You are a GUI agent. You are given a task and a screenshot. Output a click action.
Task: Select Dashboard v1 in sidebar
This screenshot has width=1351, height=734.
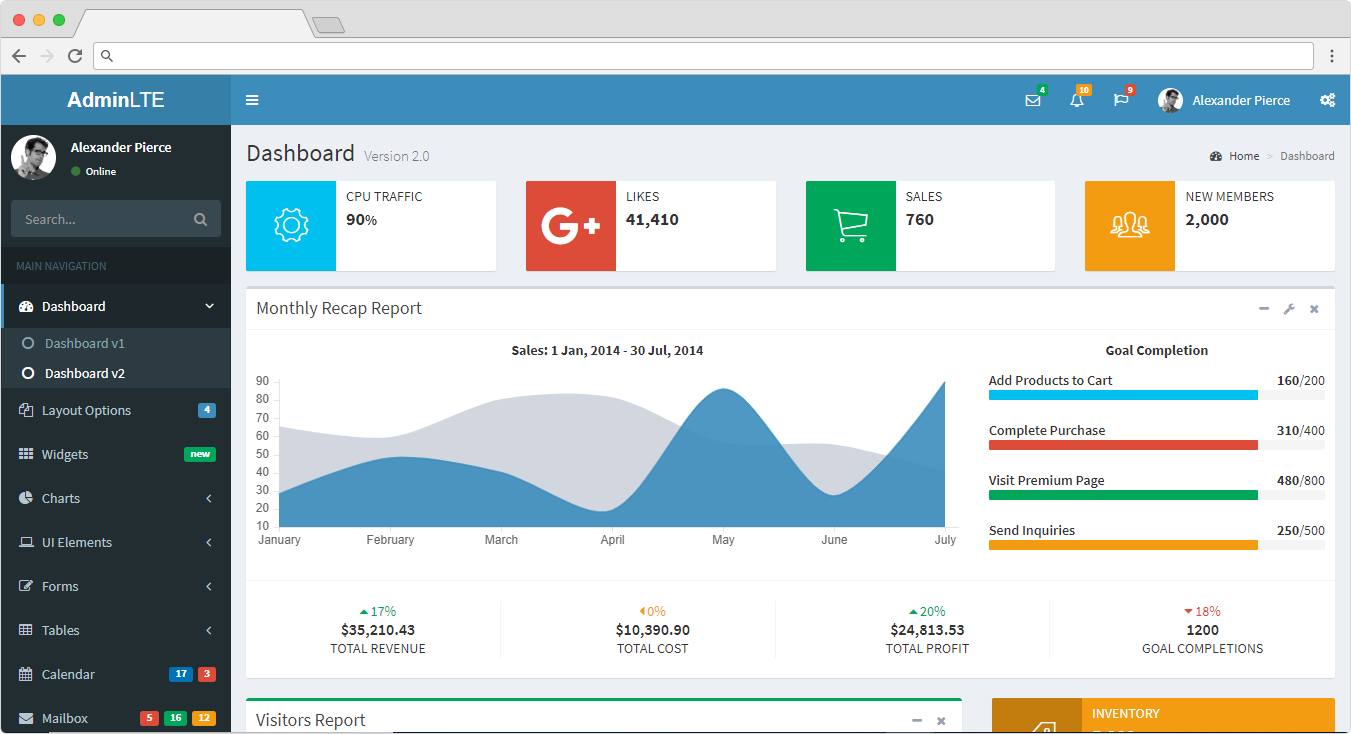[x=84, y=343]
